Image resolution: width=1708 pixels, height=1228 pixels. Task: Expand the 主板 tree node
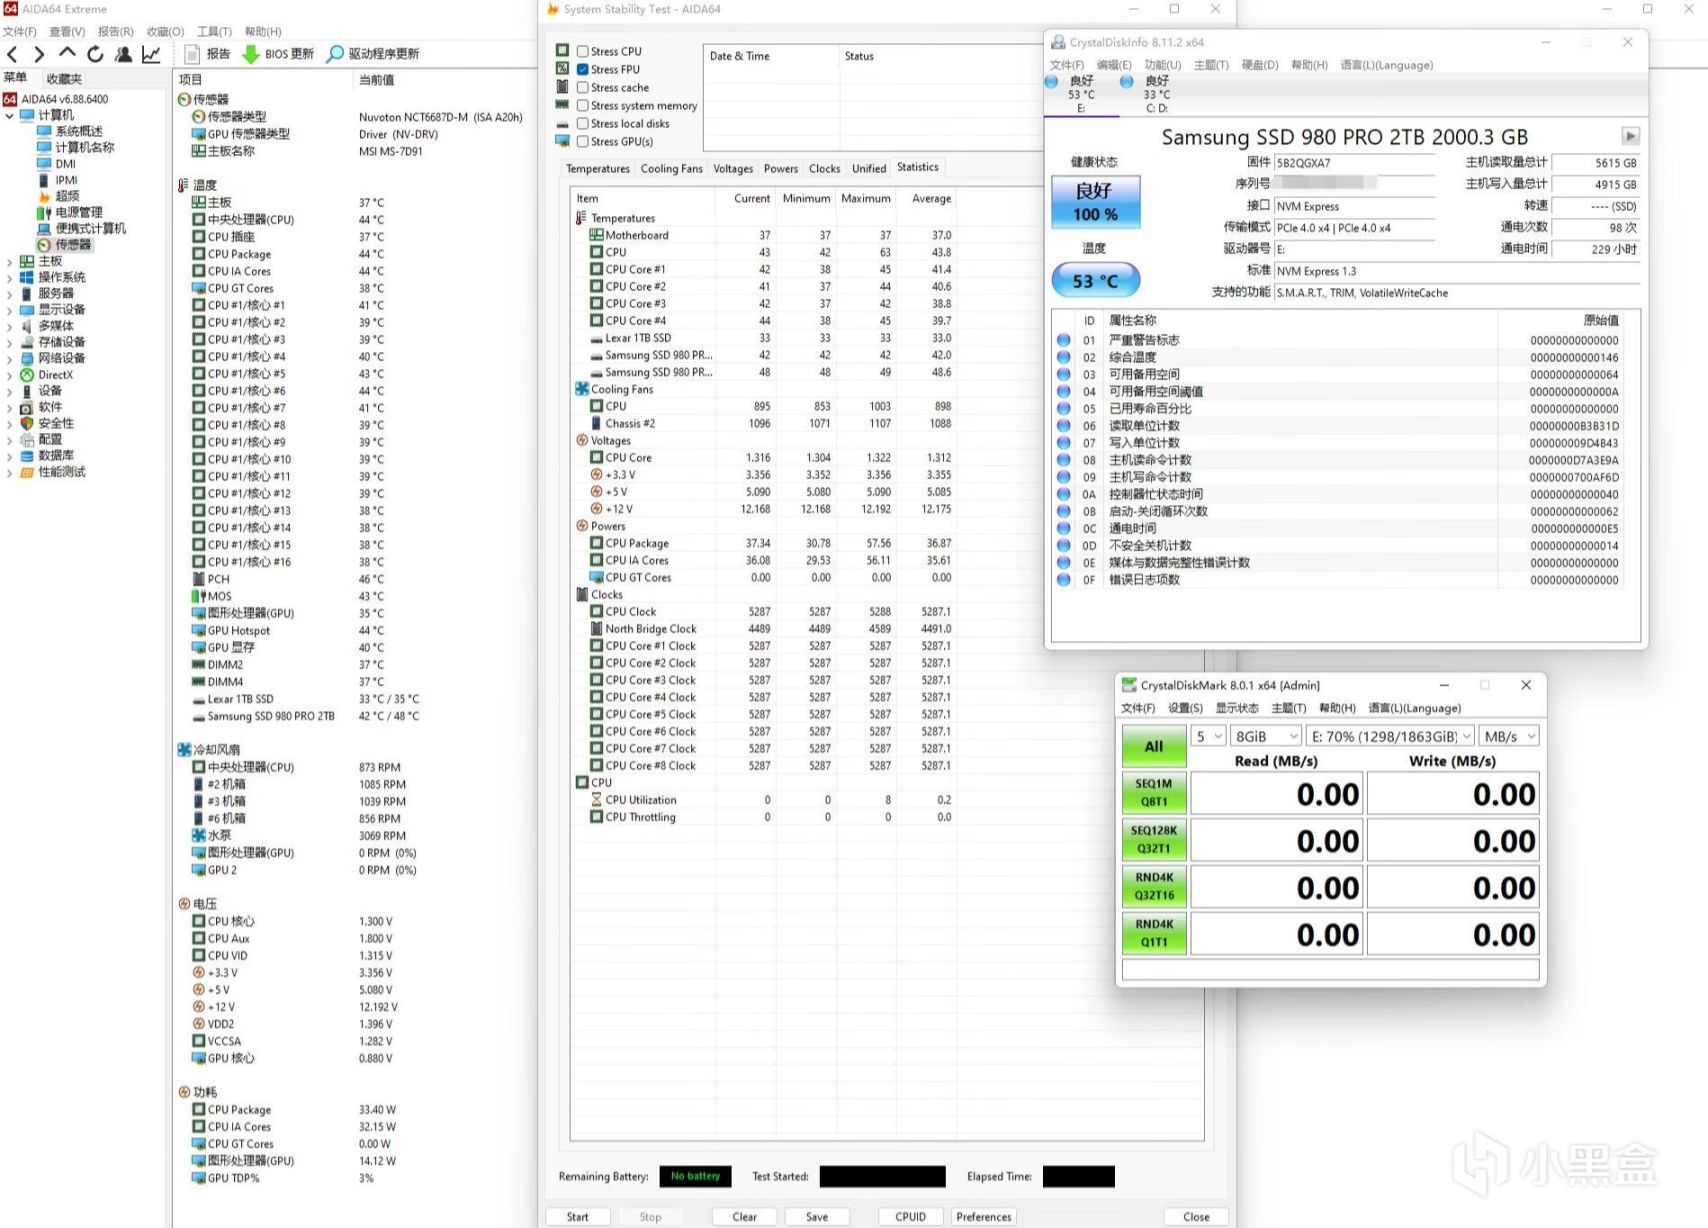pyautogui.click(x=10, y=262)
